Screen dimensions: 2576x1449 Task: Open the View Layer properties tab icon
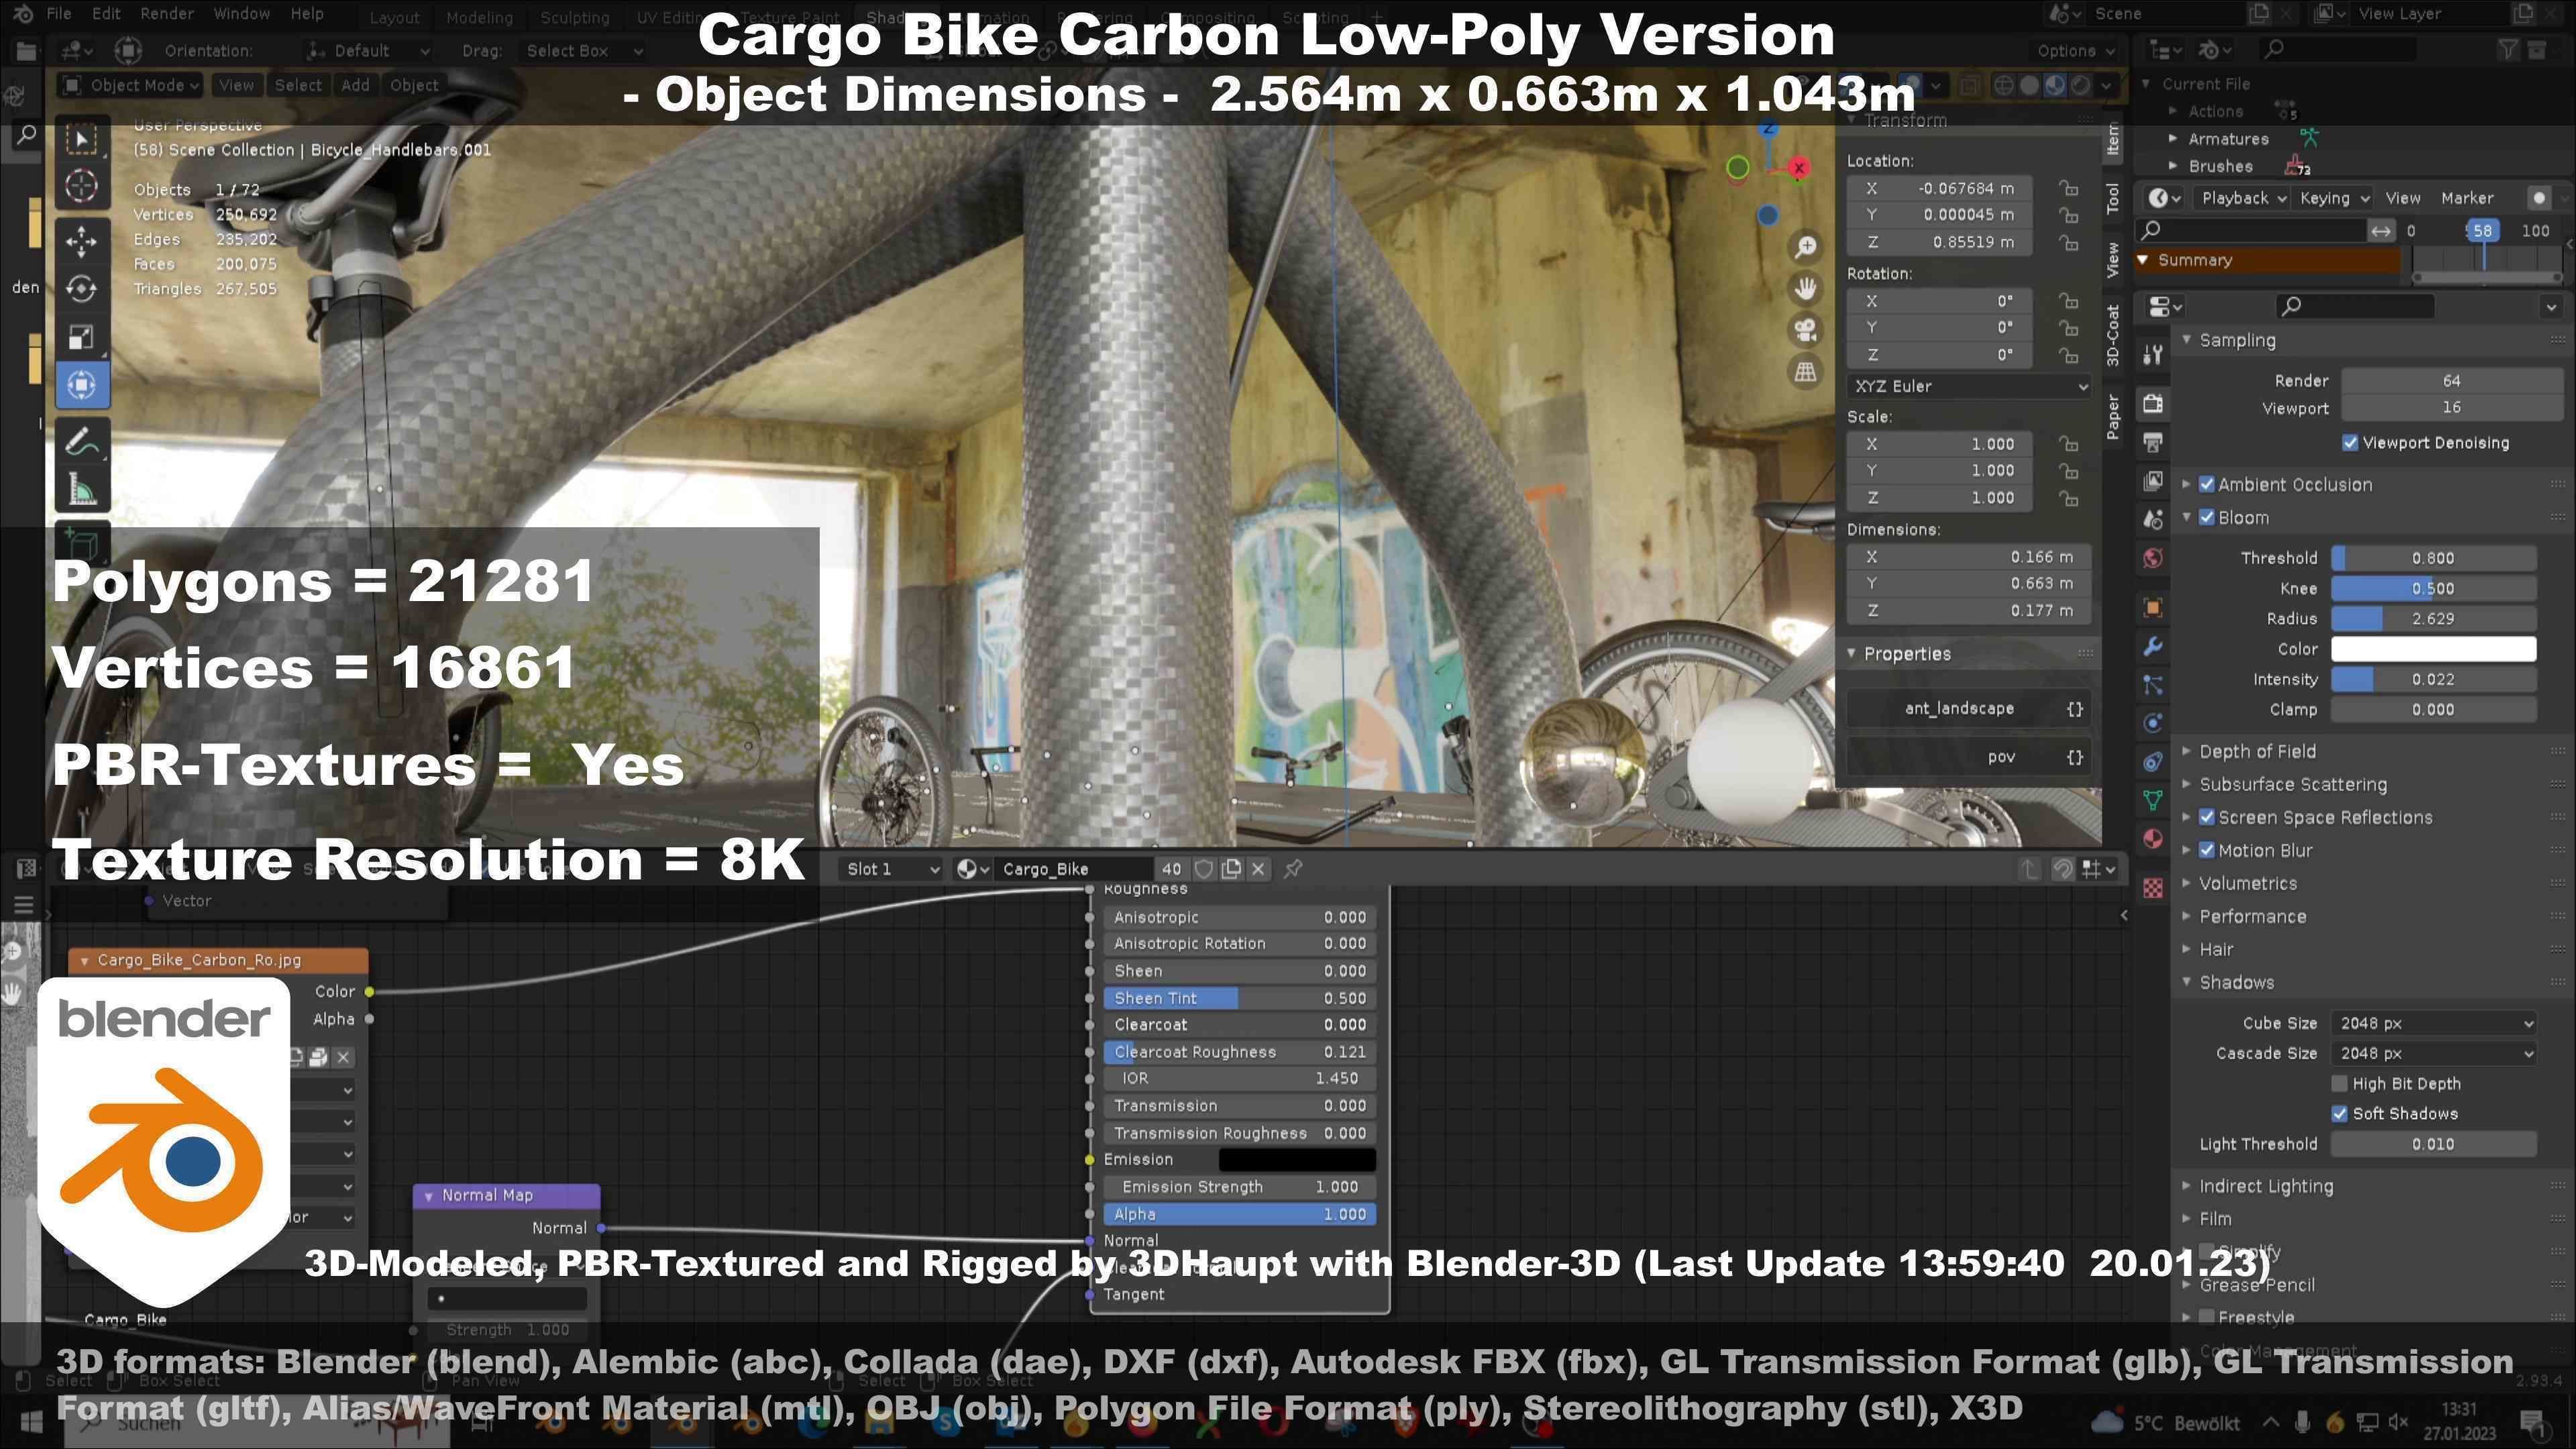click(x=2153, y=481)
